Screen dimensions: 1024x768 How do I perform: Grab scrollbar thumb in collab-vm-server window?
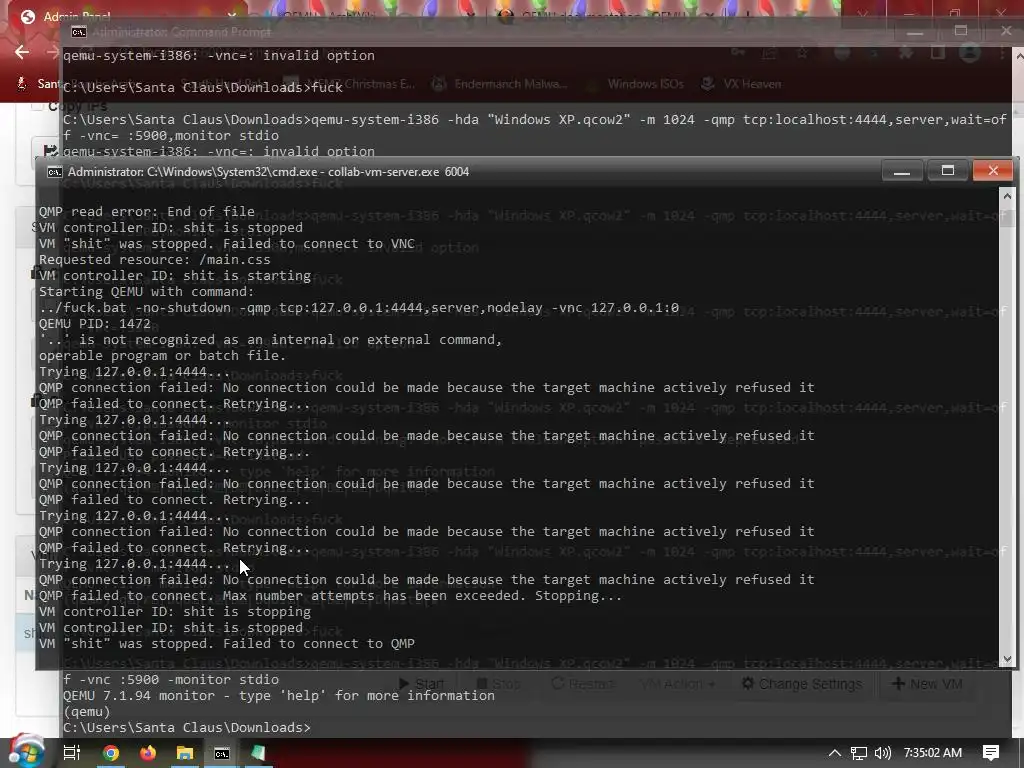pos(1006,218)
